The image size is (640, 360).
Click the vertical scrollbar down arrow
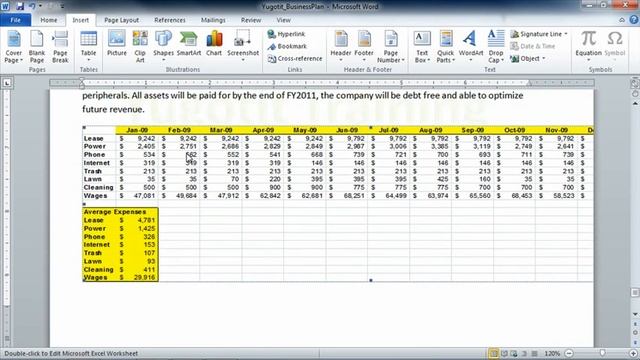pos(635,314)
